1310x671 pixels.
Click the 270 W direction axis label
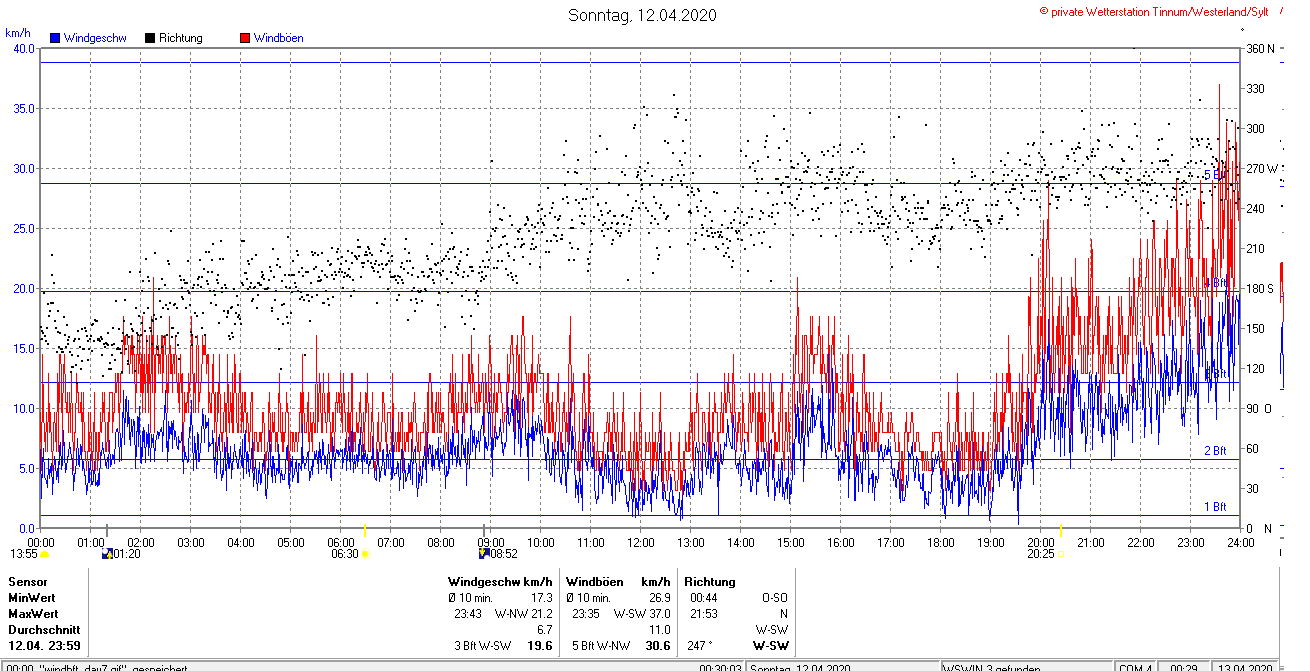click(x=1262, y=168)
